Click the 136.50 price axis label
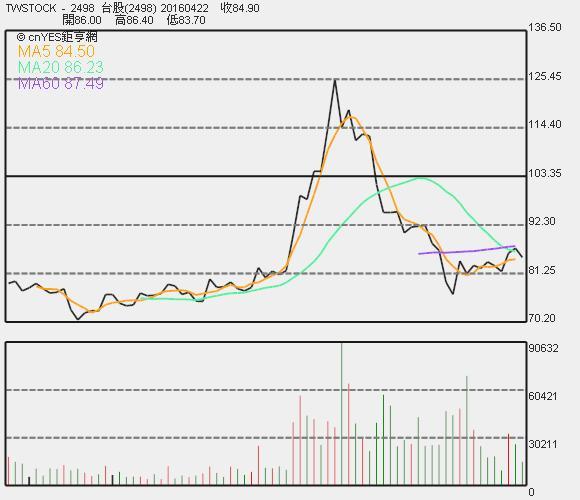The width and height of the screenshot is (580, 500). click(x=544, y=27)
